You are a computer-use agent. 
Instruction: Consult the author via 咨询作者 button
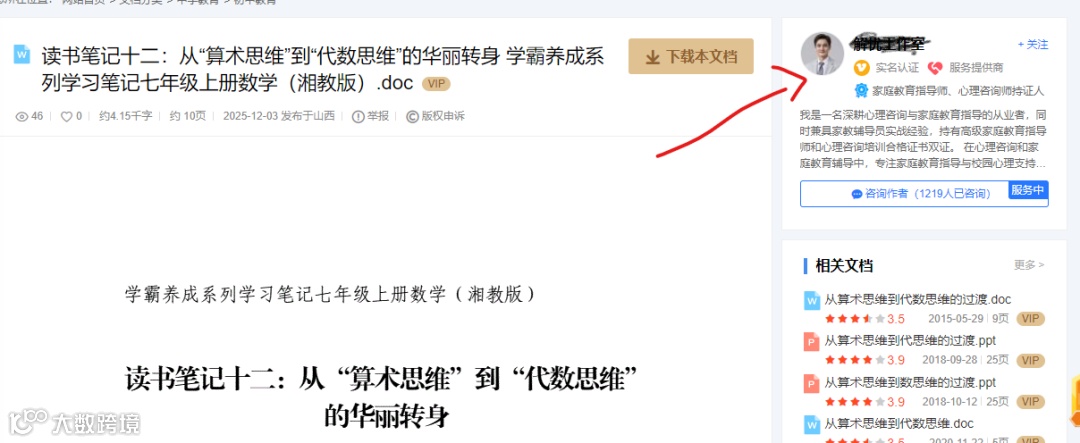point(921,194)
